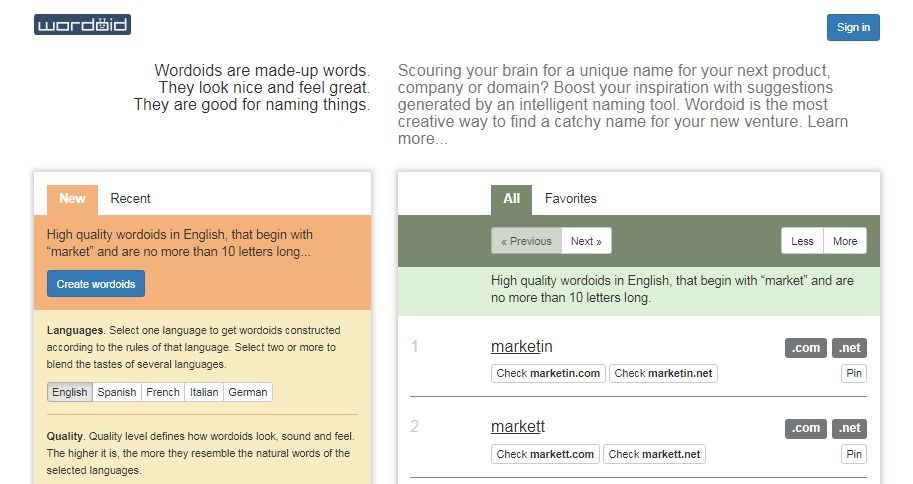
Task: Go to the Next results page
Action: (586, 241)
